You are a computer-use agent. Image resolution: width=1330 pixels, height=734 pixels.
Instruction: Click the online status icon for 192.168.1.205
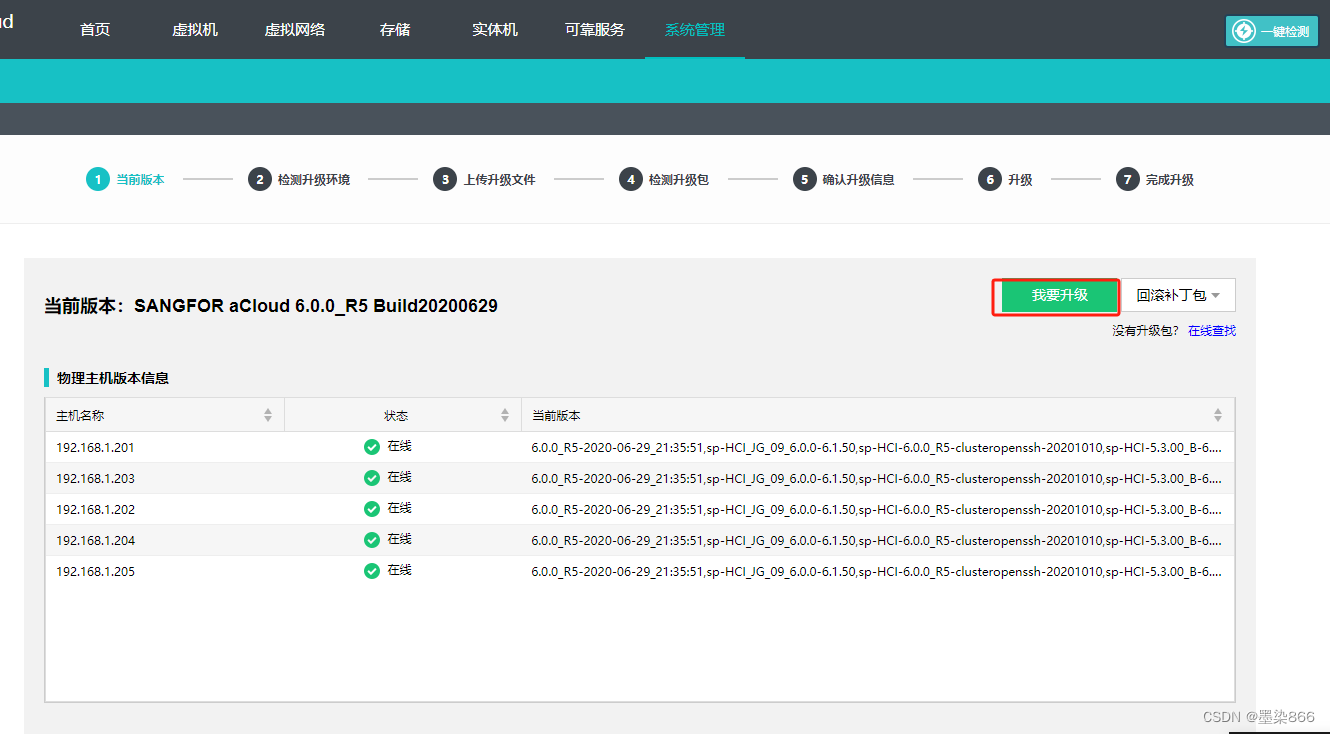point(372,571)
